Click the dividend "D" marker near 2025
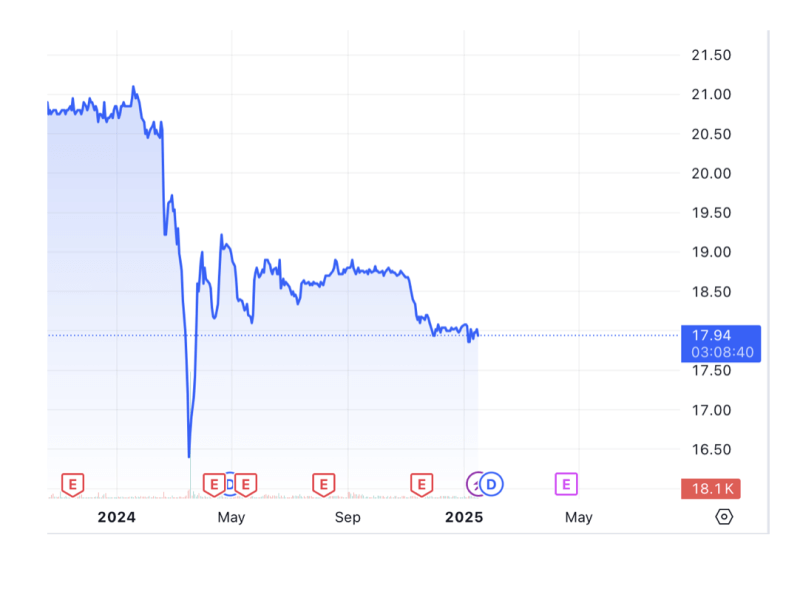This screenshot has height=600, width=800. 489,484
